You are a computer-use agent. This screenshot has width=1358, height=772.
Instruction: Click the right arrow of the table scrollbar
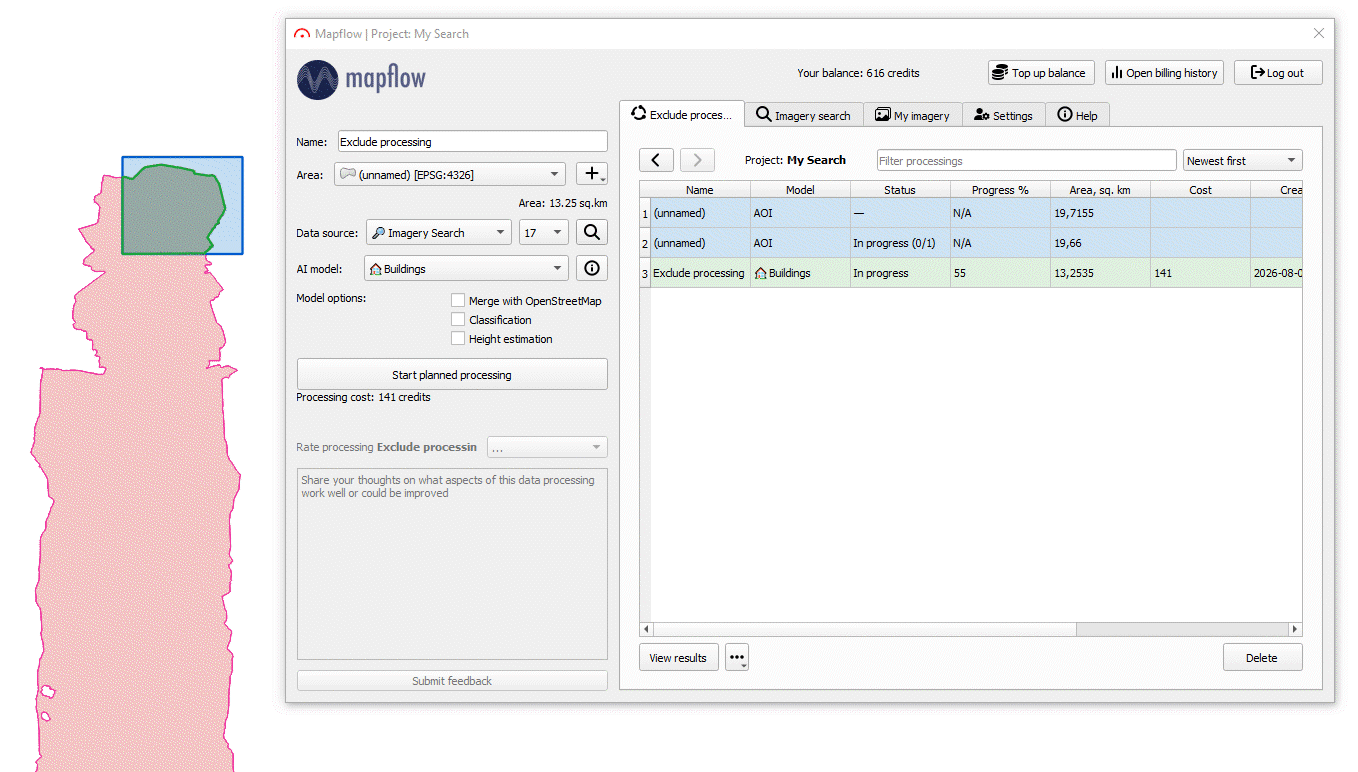tap(1295, 629)
